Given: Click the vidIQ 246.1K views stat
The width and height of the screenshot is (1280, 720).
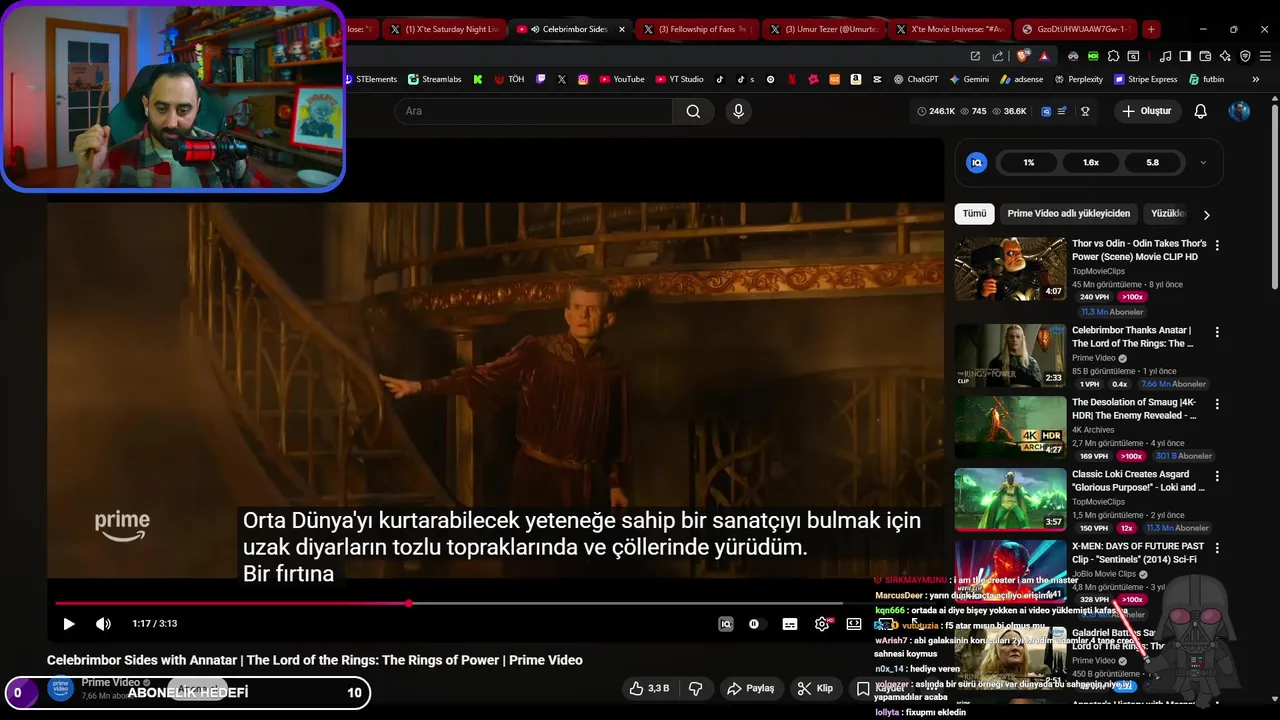Looking at the screenshot, I should (x=937, y=111).
